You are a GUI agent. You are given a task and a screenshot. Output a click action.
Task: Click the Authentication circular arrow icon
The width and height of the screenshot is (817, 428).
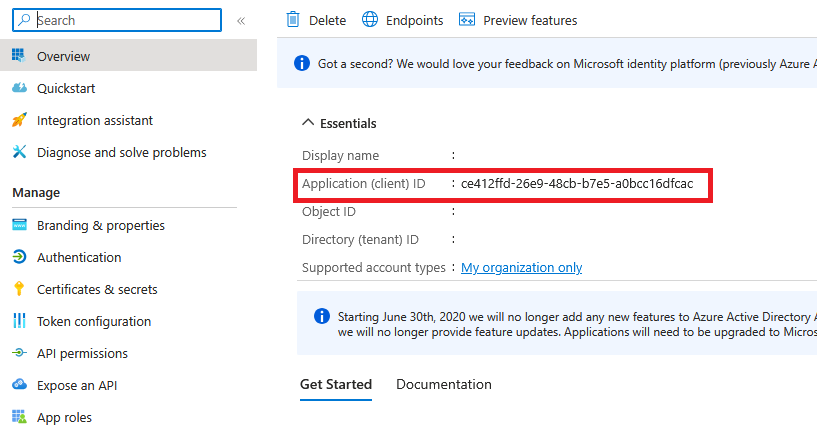[x=19, y=258]
